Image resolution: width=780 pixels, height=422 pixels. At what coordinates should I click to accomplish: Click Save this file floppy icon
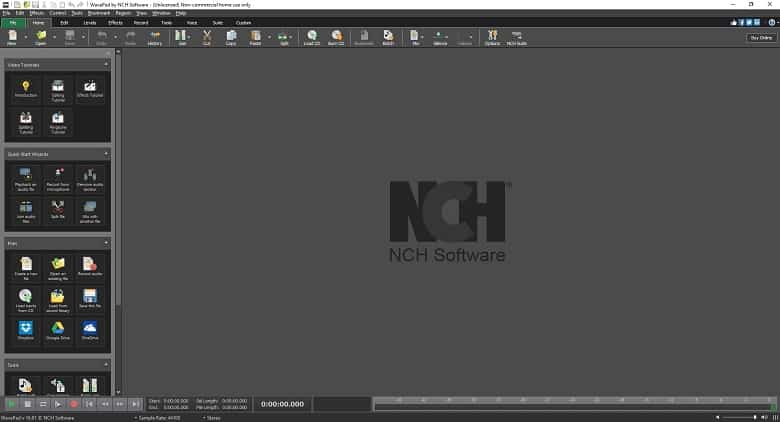pyautogui.click(x=90, y=300)
